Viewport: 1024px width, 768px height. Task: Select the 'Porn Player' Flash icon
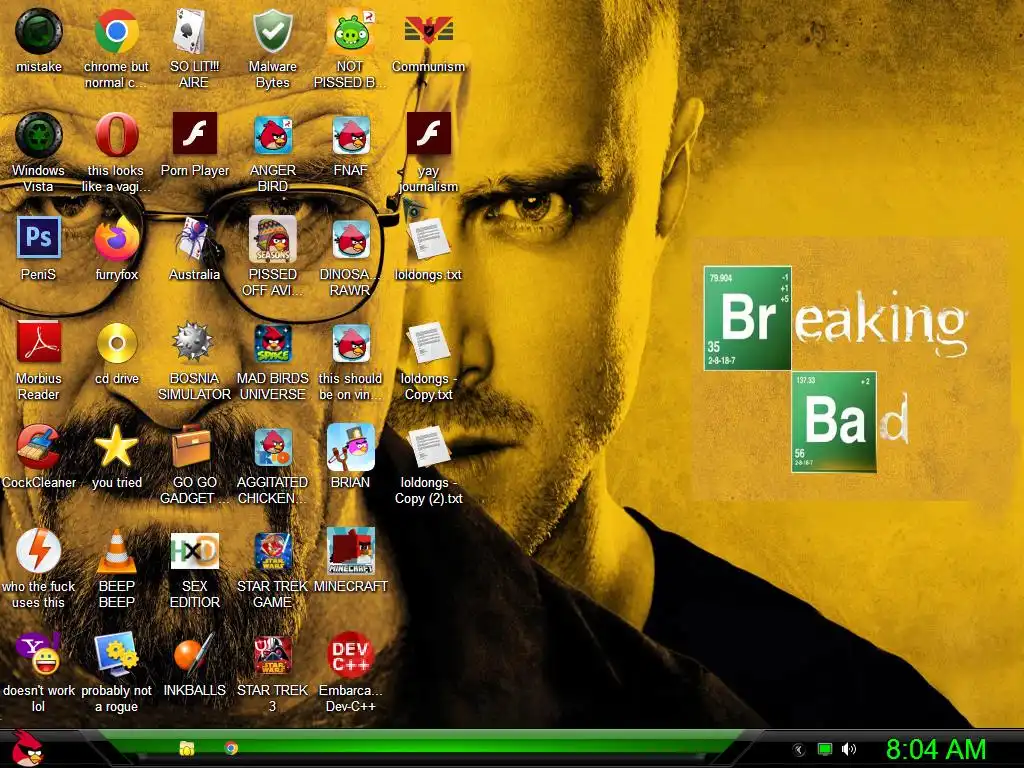[x=194, y=134]
